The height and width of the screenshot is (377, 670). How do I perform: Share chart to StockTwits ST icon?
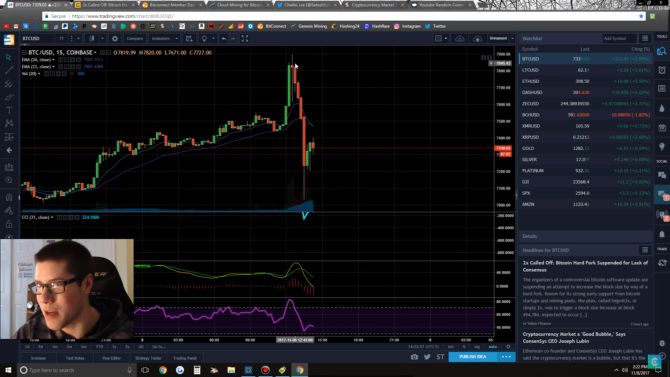[x=440, y=357]
